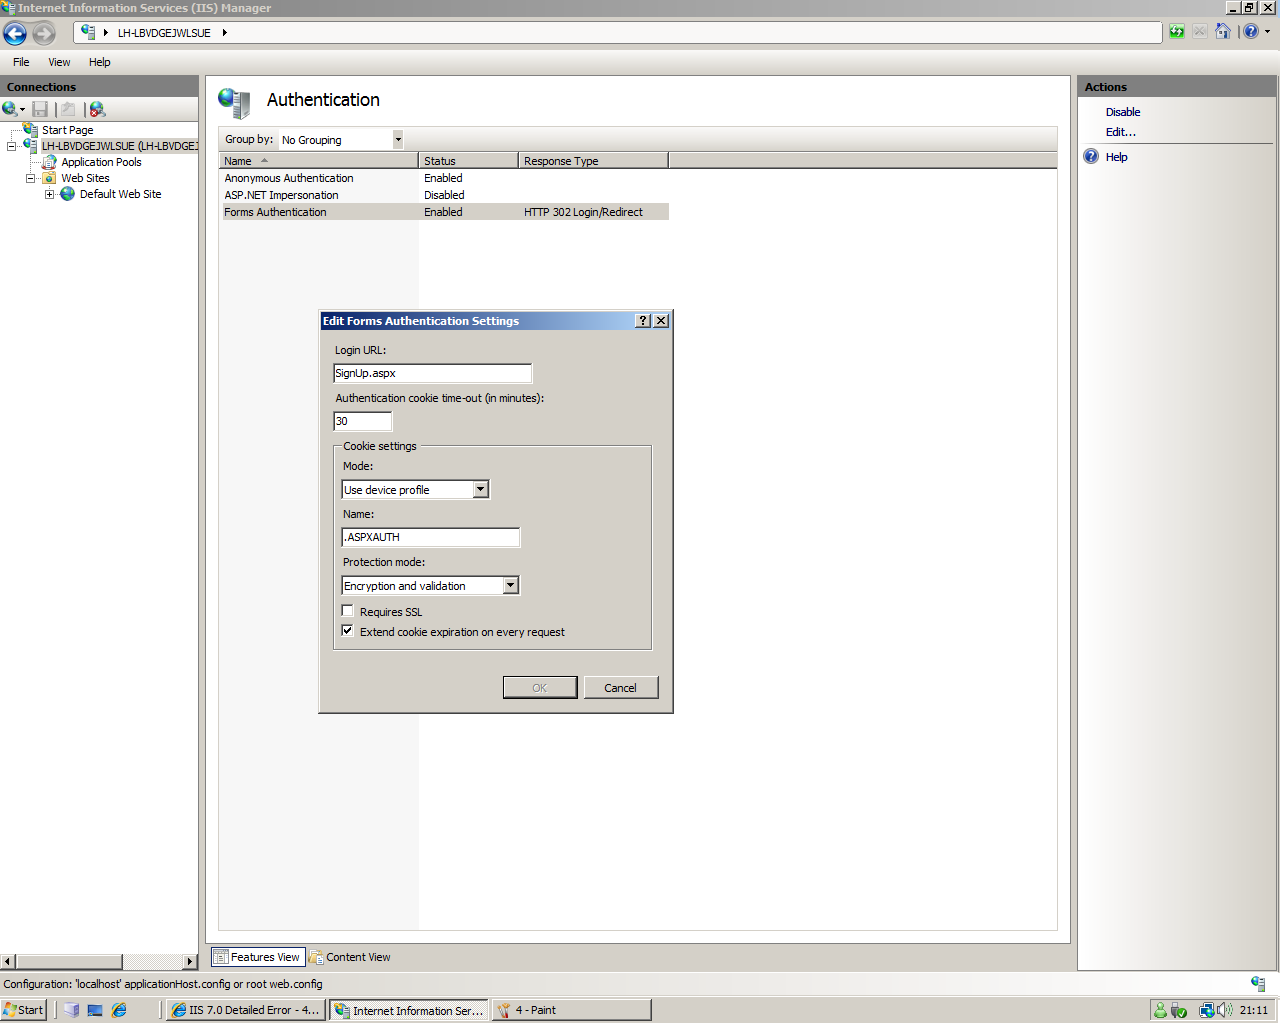
Task: Cancel the Forms Authentication Settings dialog
Action: 621,688
